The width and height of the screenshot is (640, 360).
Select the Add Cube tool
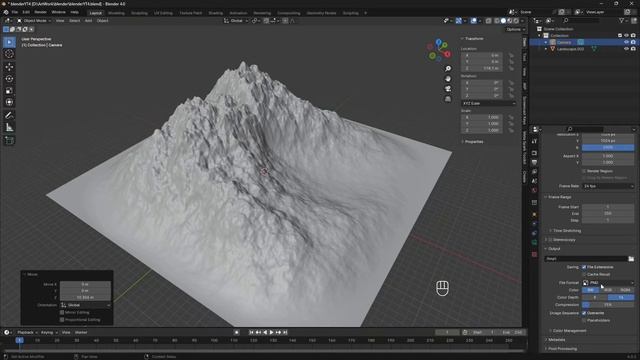pyautogui.click(x=9, y=140)
